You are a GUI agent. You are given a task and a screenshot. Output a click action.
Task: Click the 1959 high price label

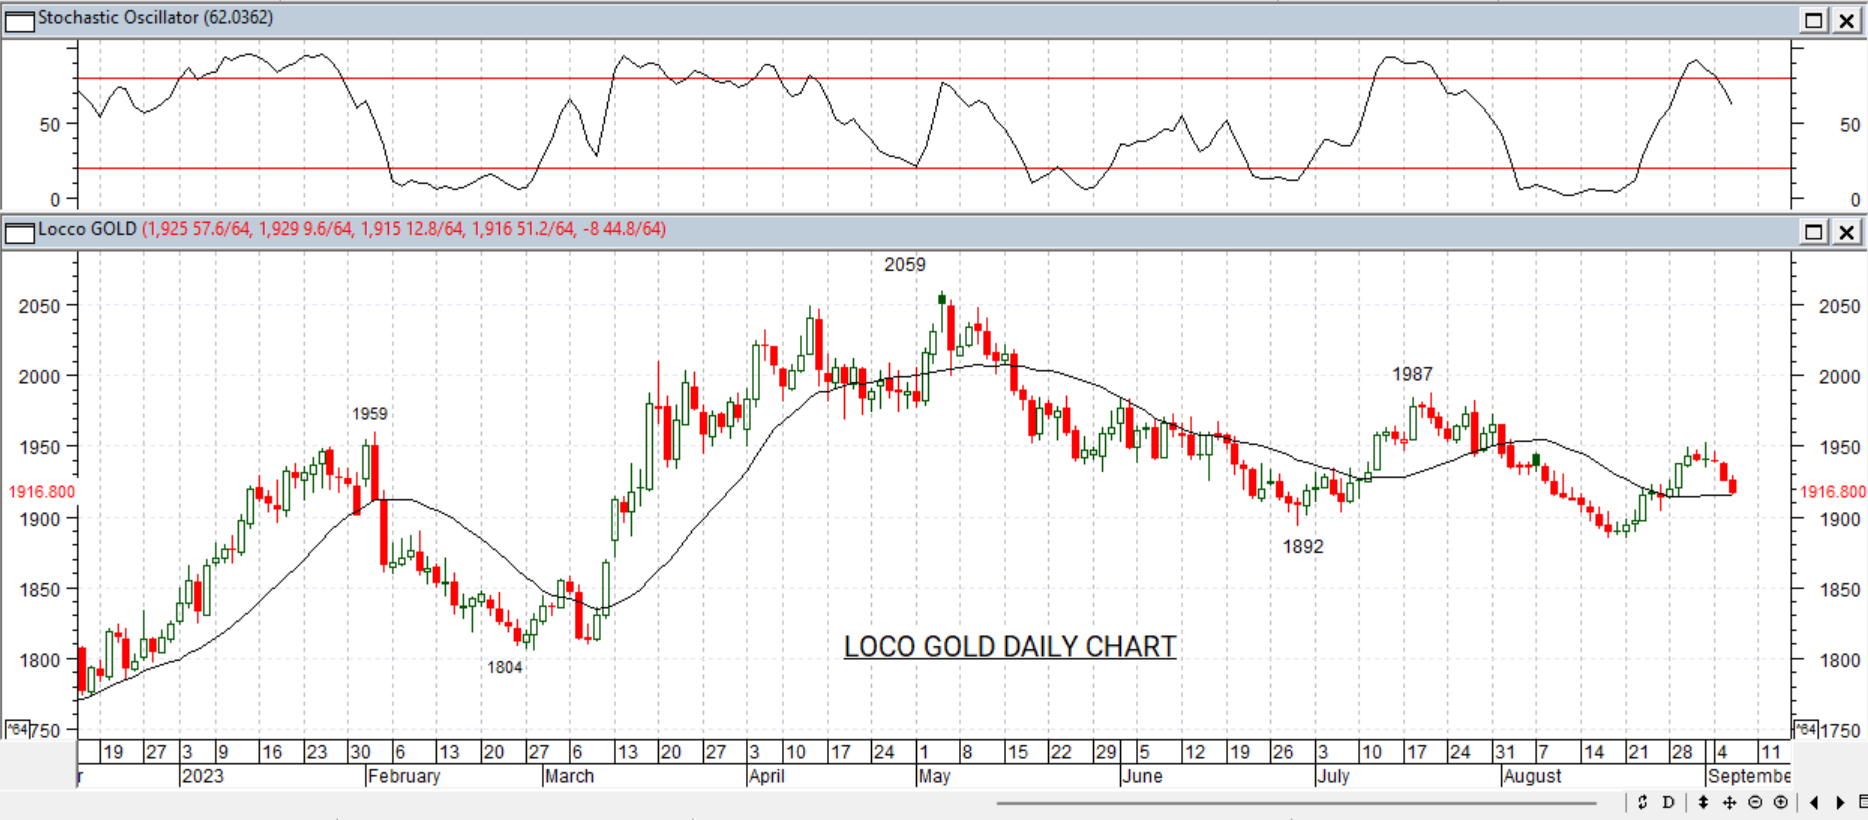click(x=369, y=414)
